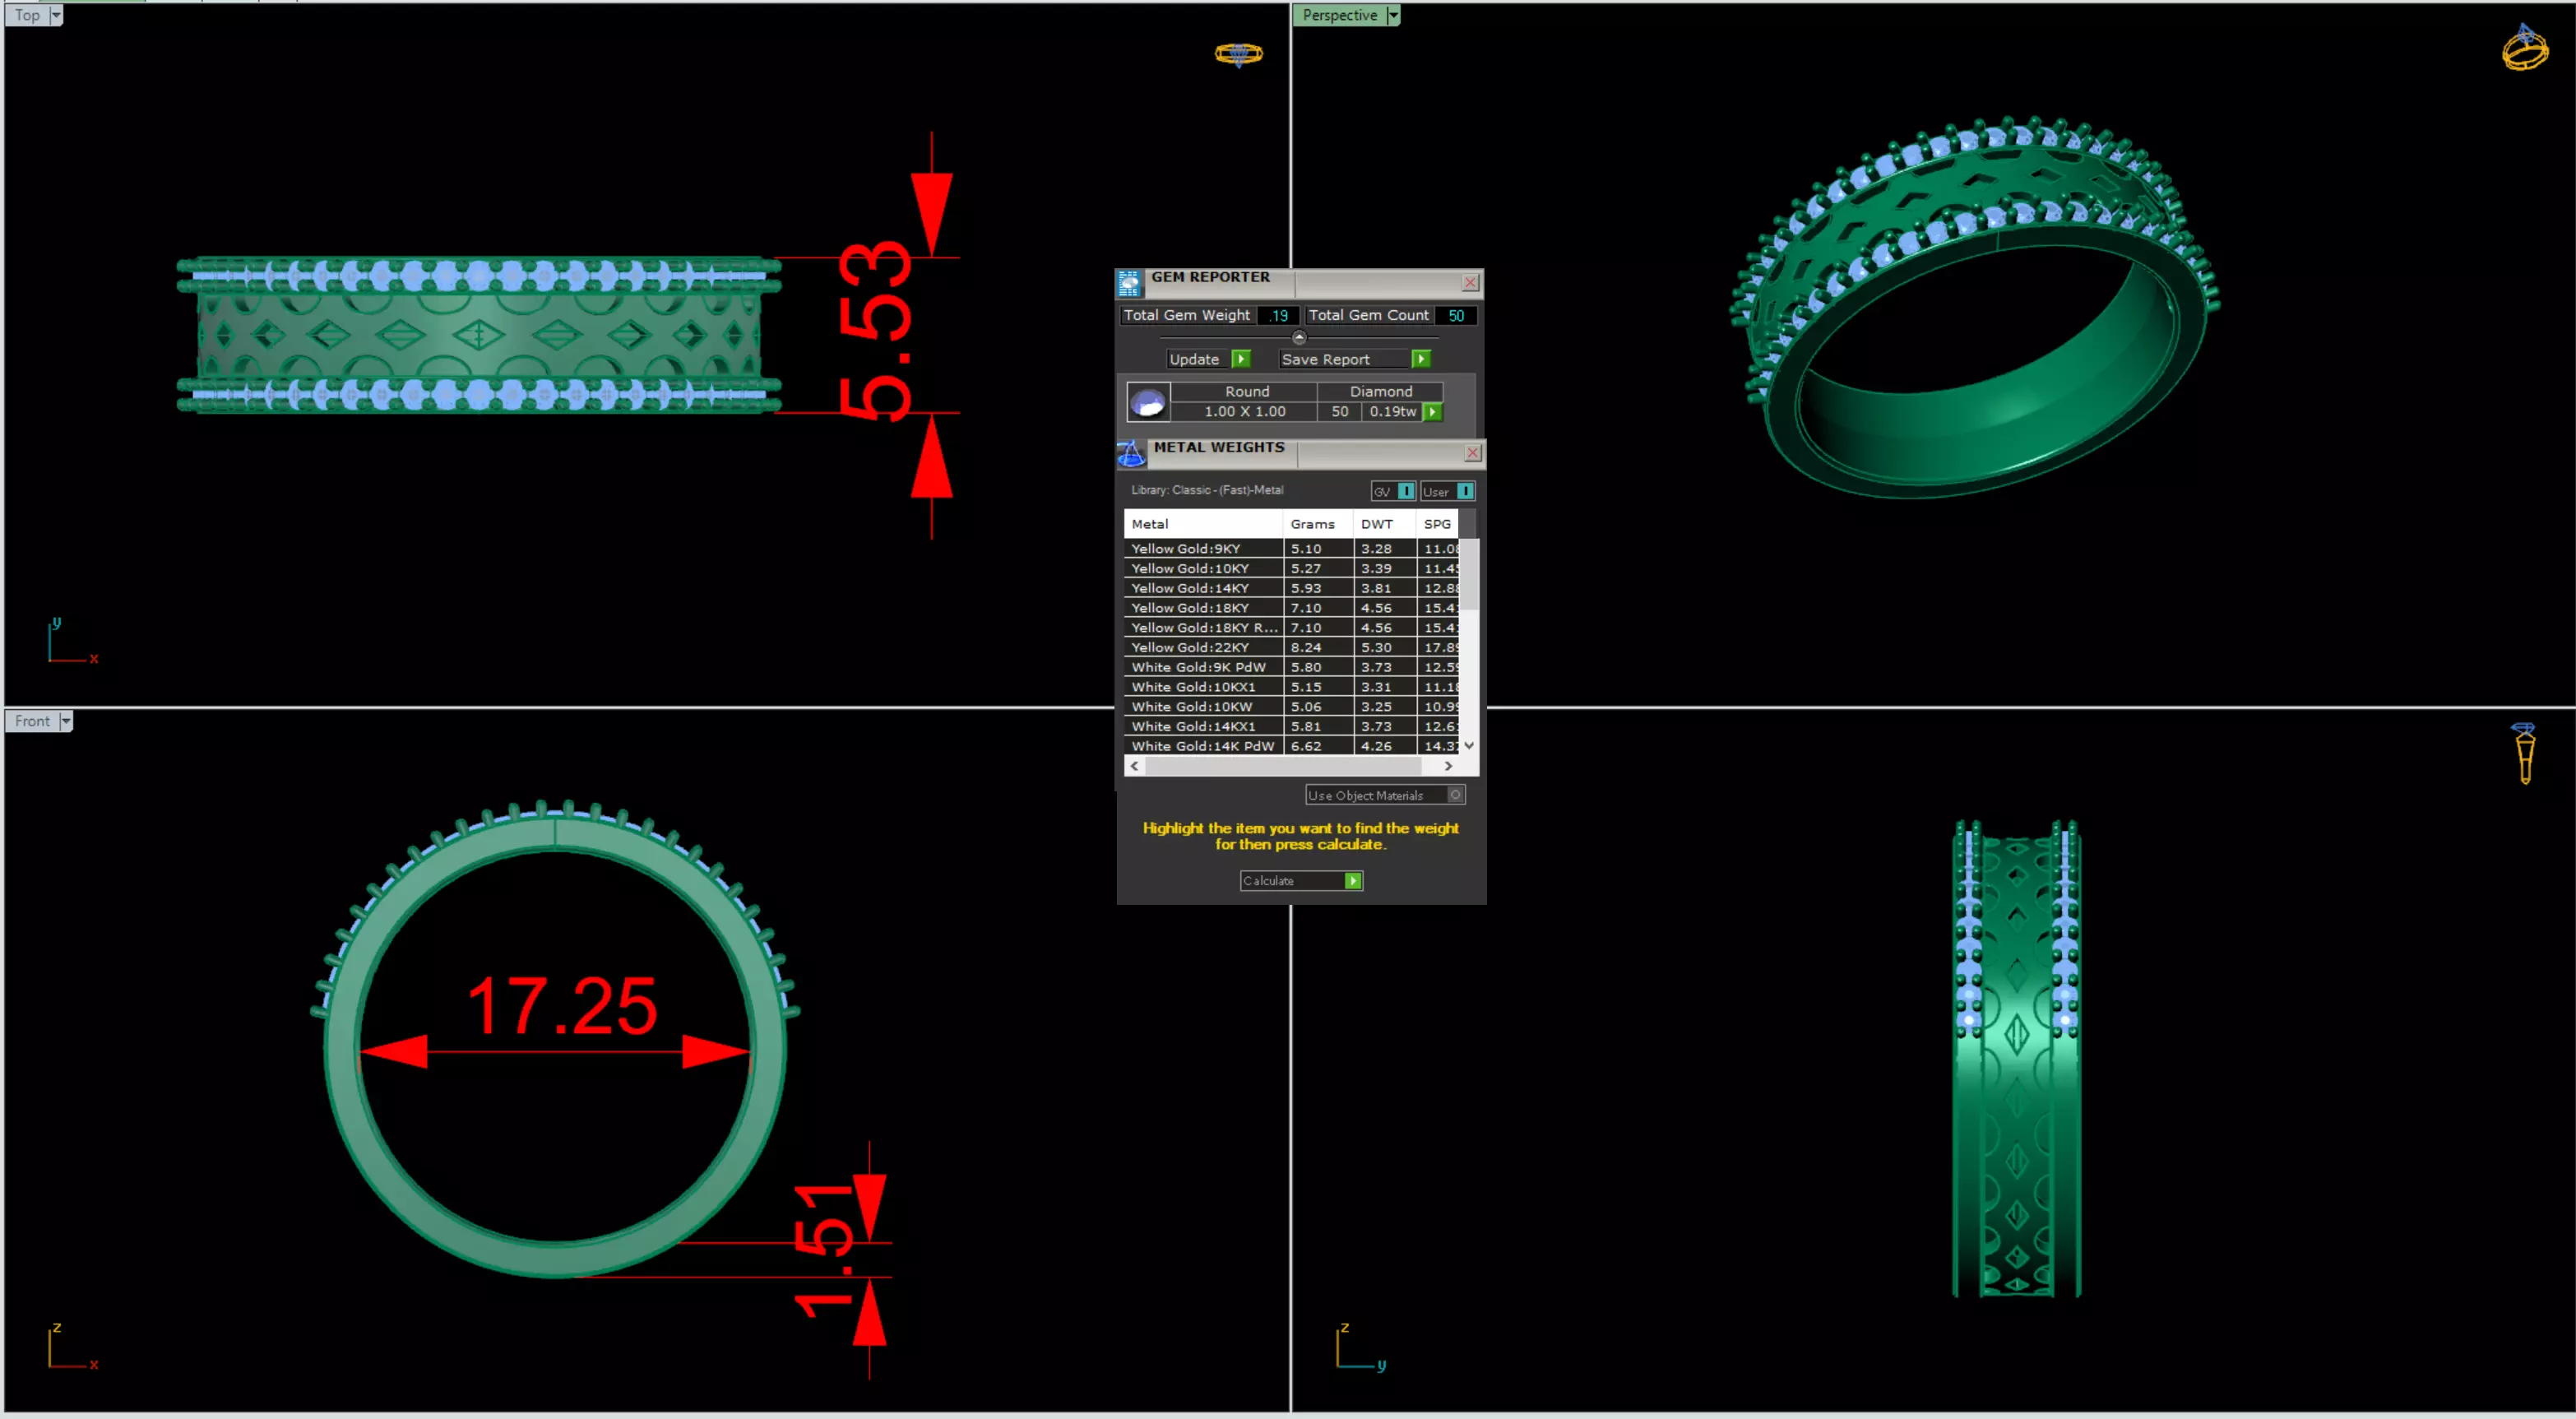Click the metal list horizontal scrollbar

[1291, 766]
